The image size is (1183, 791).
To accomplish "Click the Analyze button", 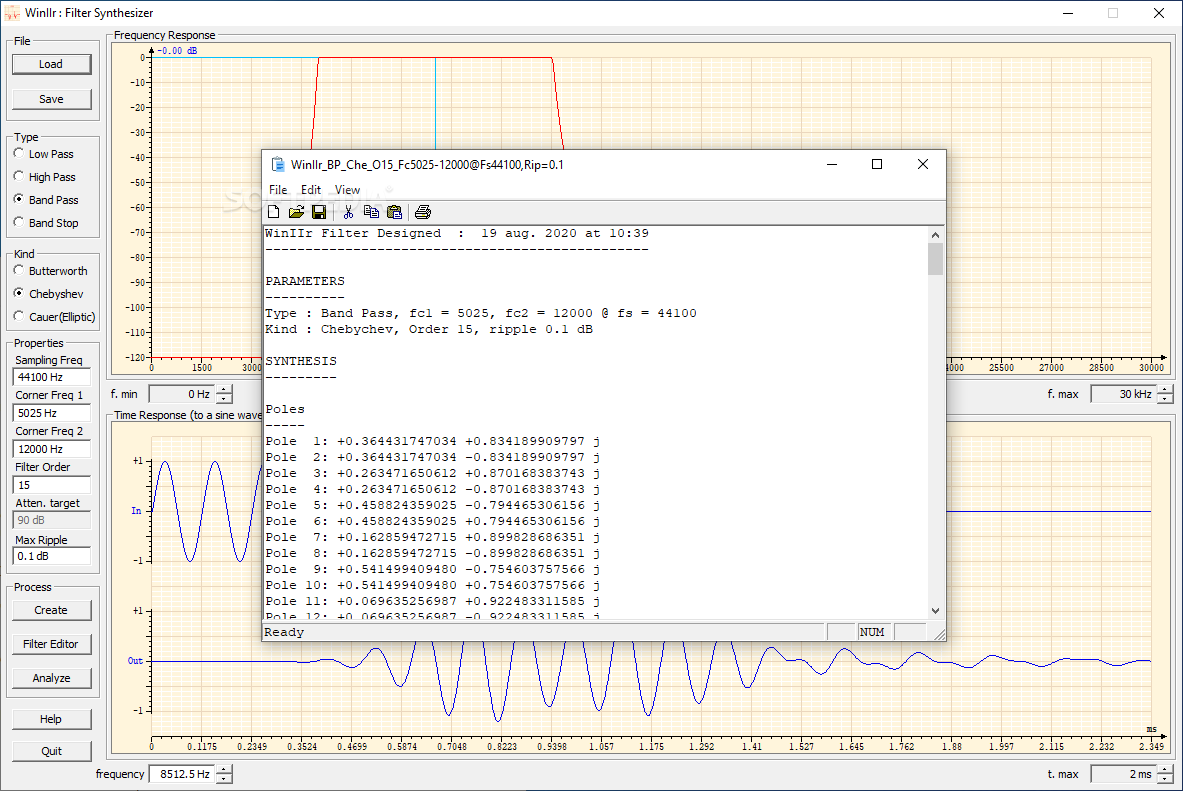I will click(51, 678).
